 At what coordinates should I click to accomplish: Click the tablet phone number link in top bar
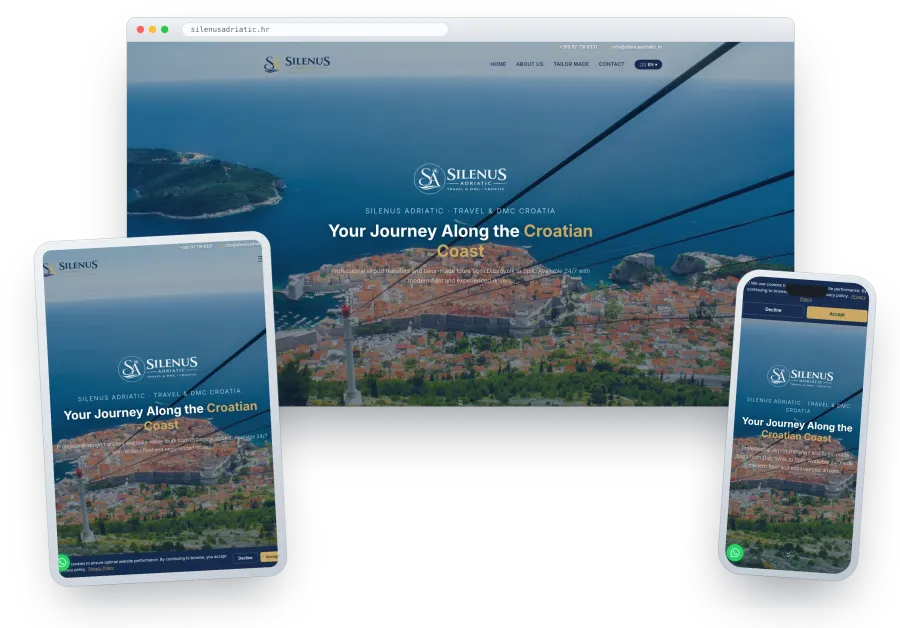196,247
